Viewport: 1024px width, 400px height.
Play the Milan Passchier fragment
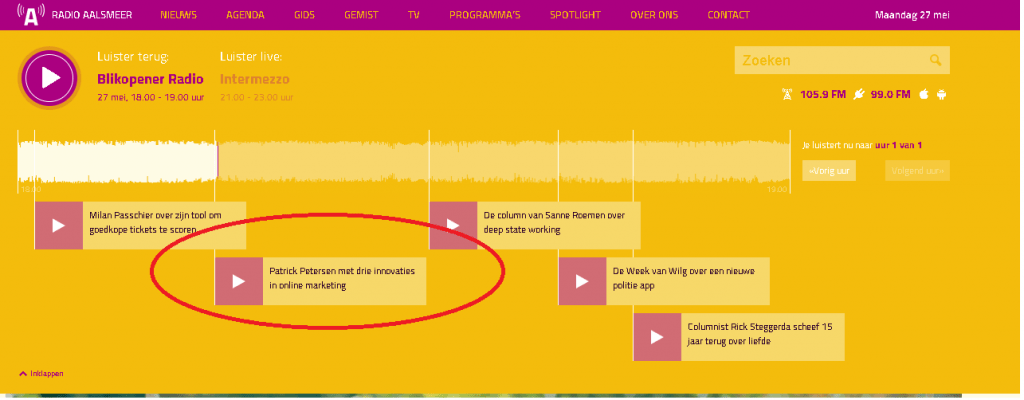[59, 225]
